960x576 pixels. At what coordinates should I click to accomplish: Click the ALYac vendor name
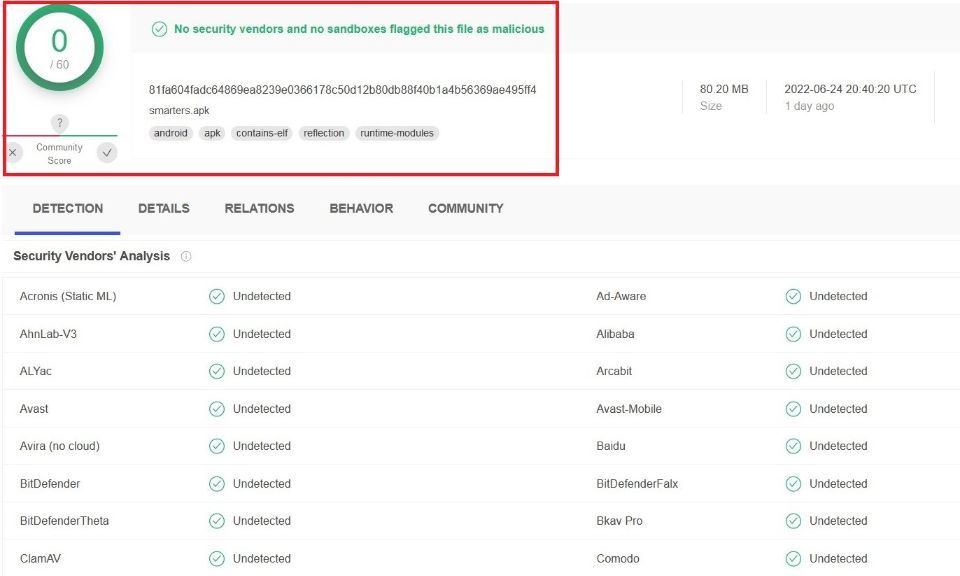coord(36,372)
